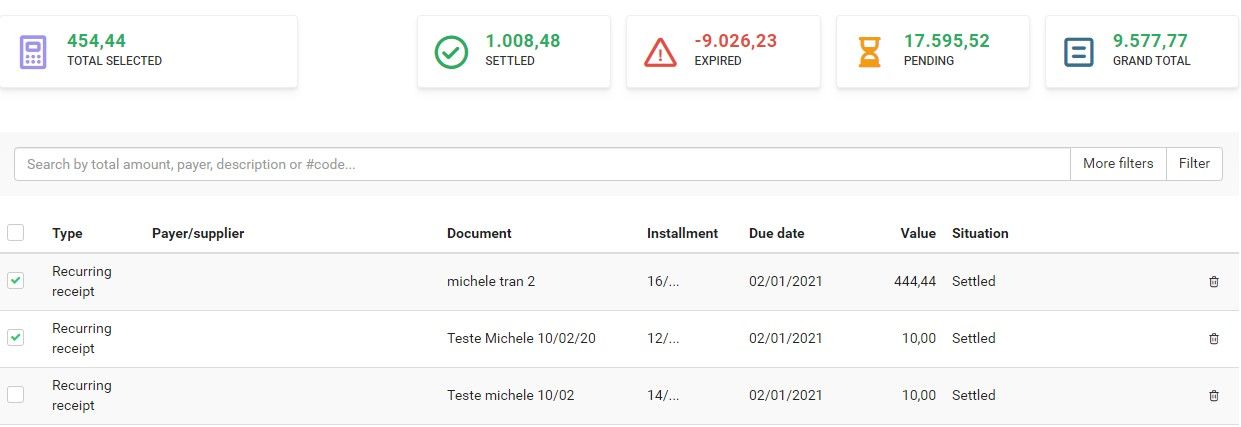Open the More filters options
The width and height of the screenshot is (1241, 427).
tap(1118, 164)
